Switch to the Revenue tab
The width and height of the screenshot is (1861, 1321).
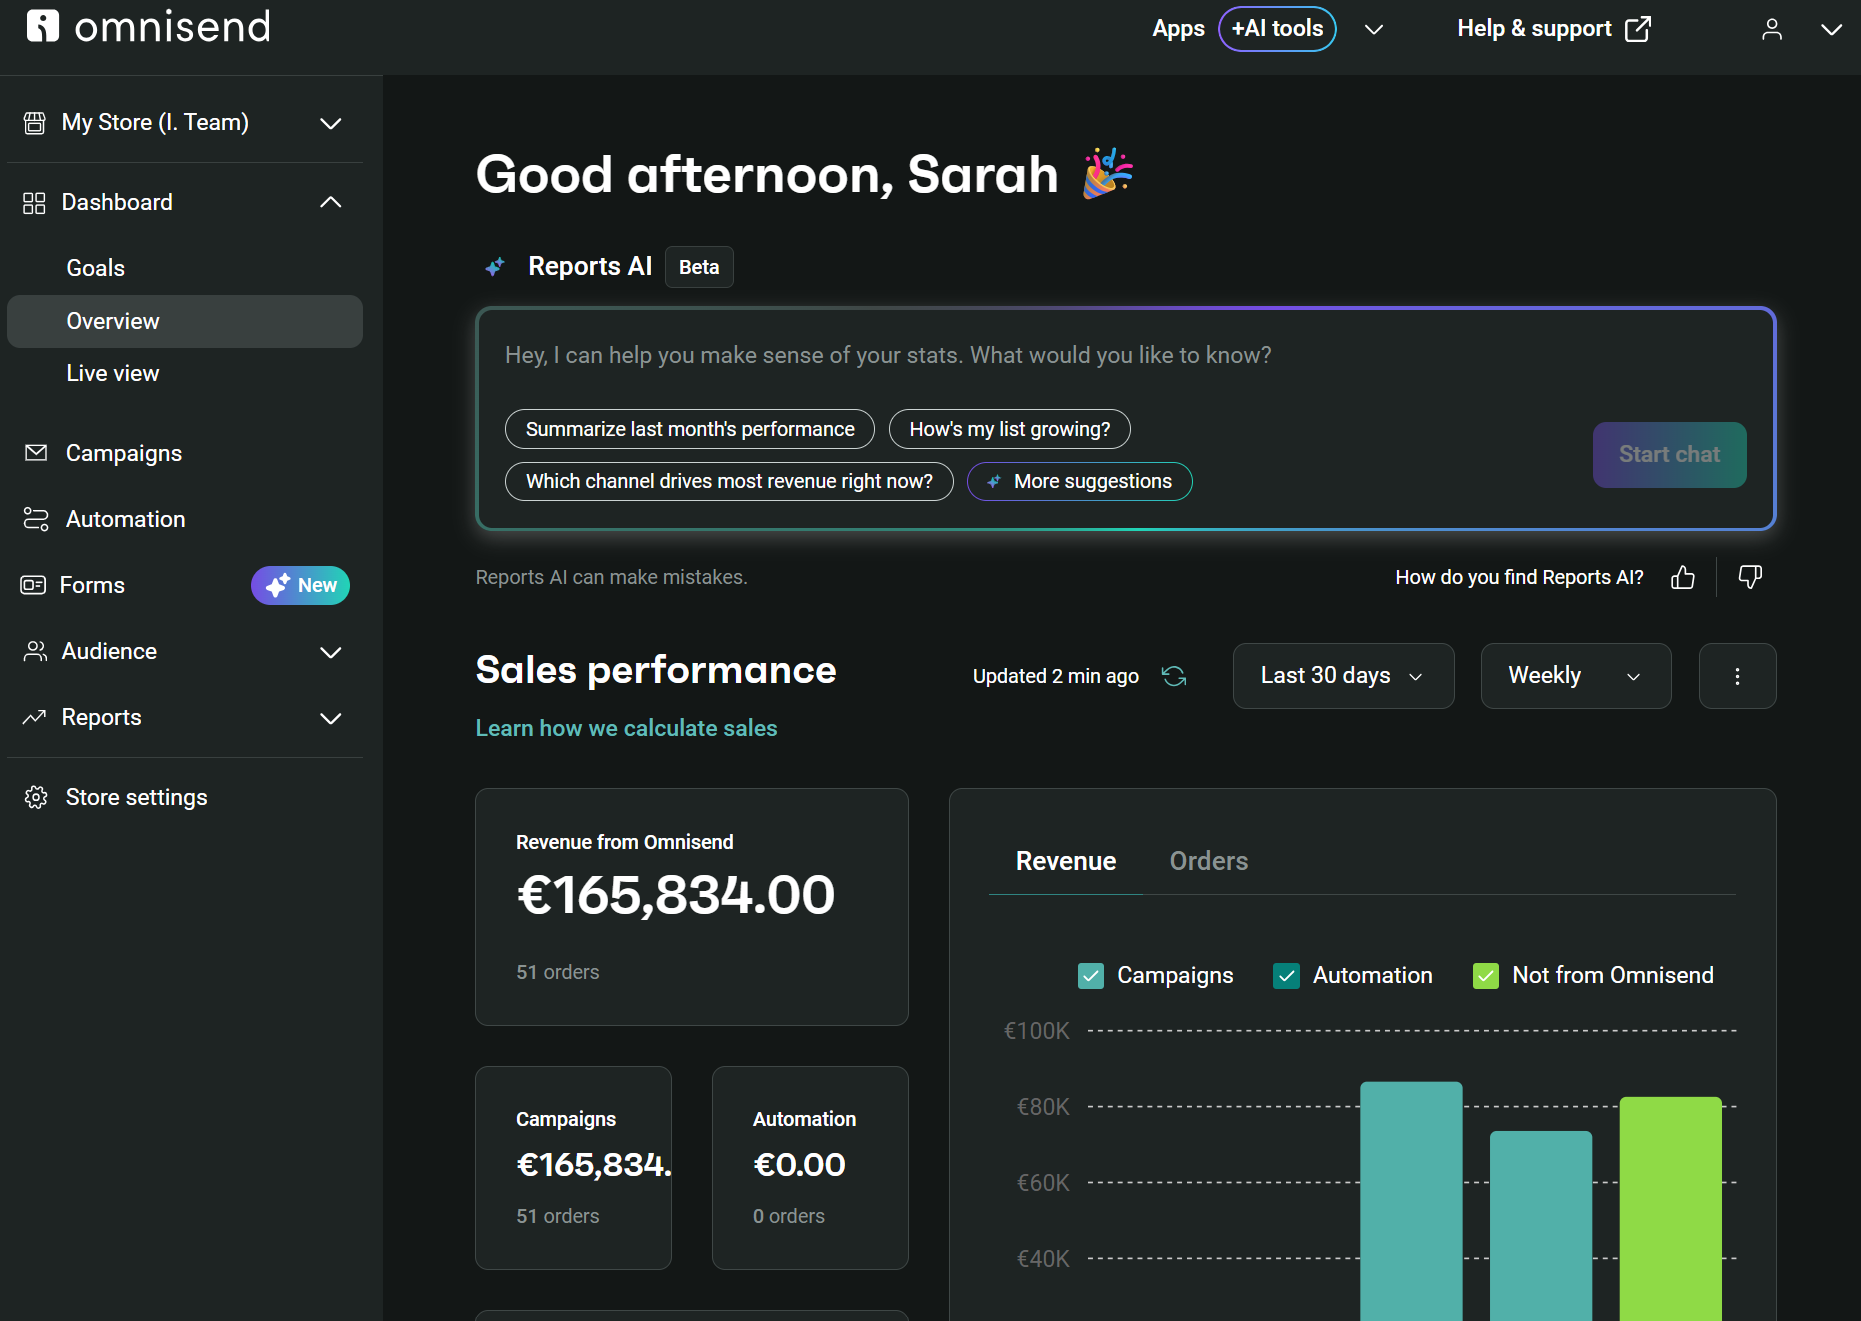pyautogui.click(x=1066, y=861)
